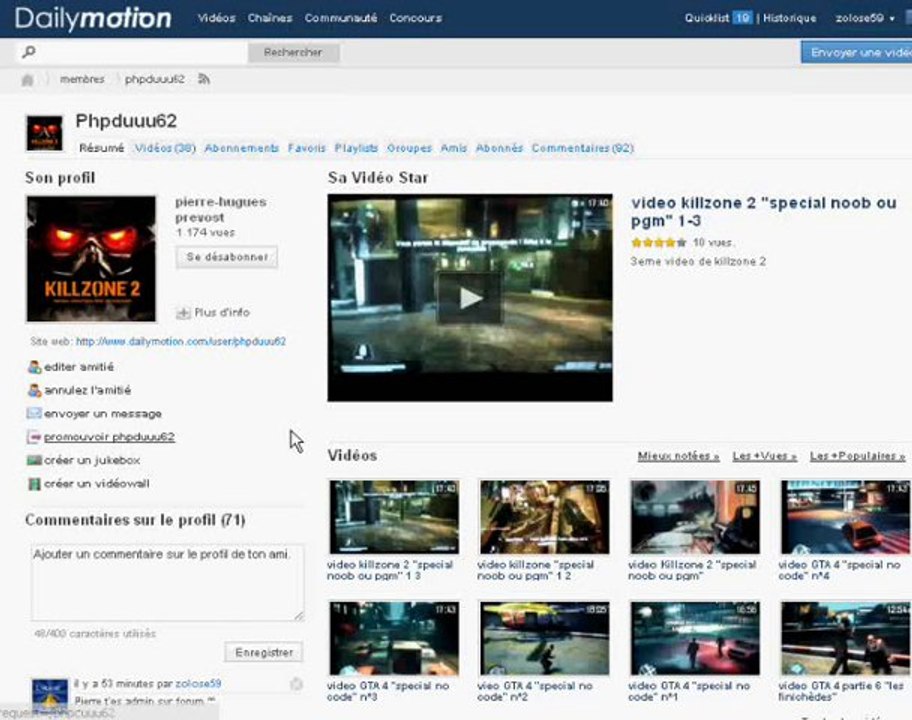The image size is (912, 720).
Task: Switch to Favoris tab
Action: tap(307, 148)
